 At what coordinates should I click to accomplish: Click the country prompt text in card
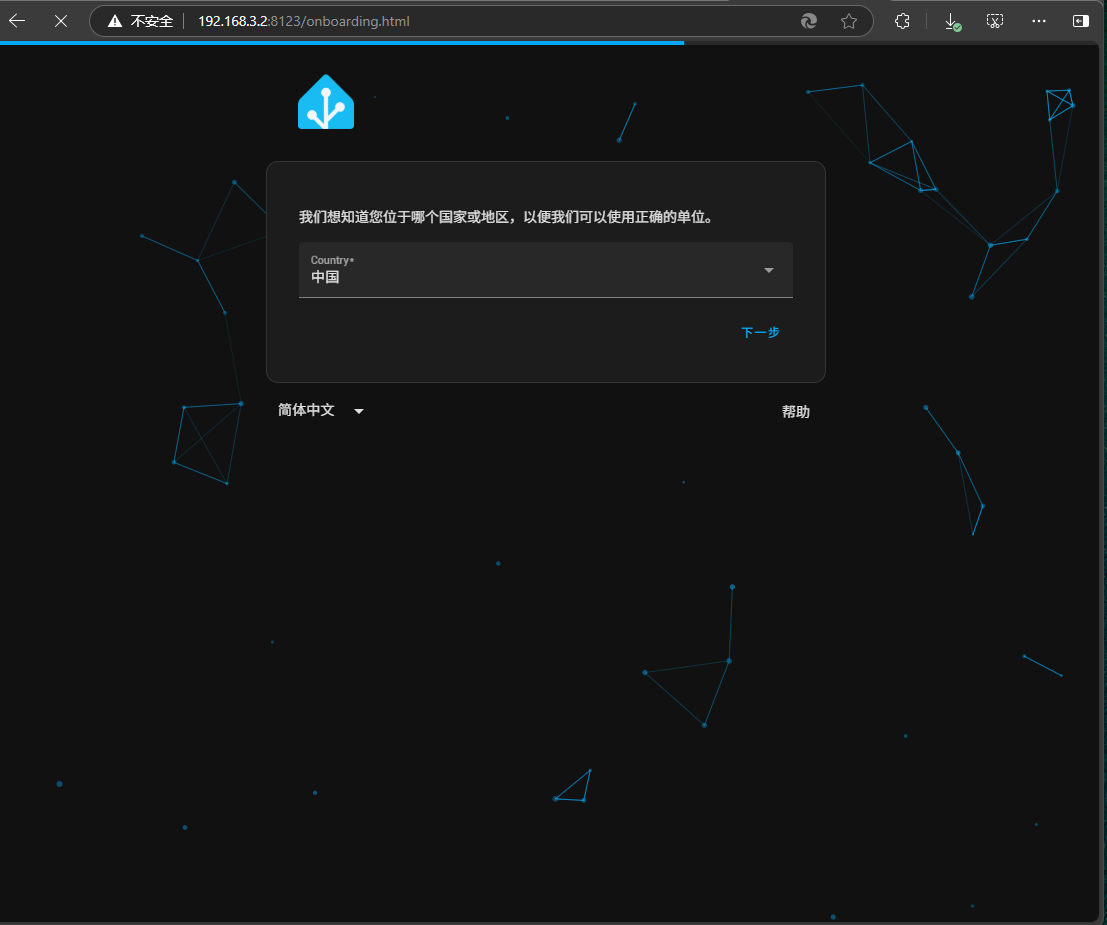508,217
